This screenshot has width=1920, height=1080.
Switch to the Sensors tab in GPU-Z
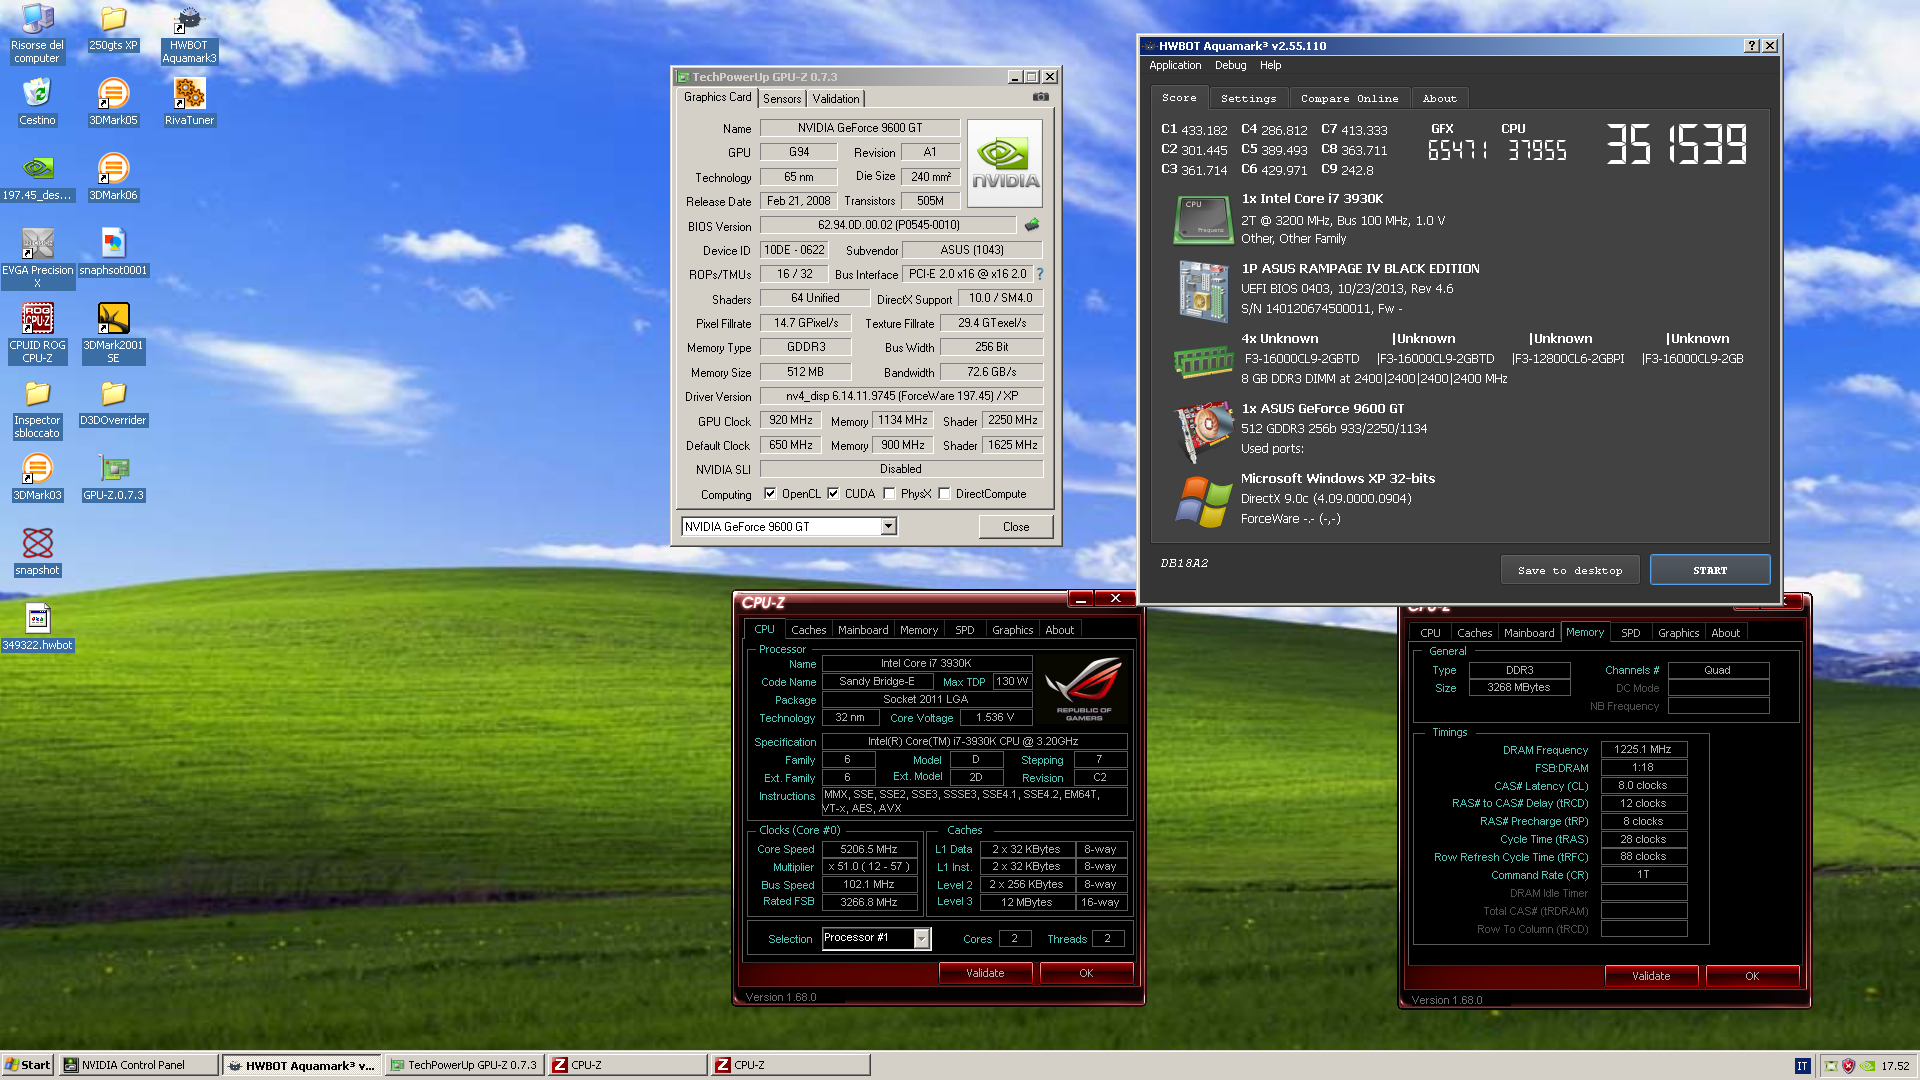coord(782,99)
